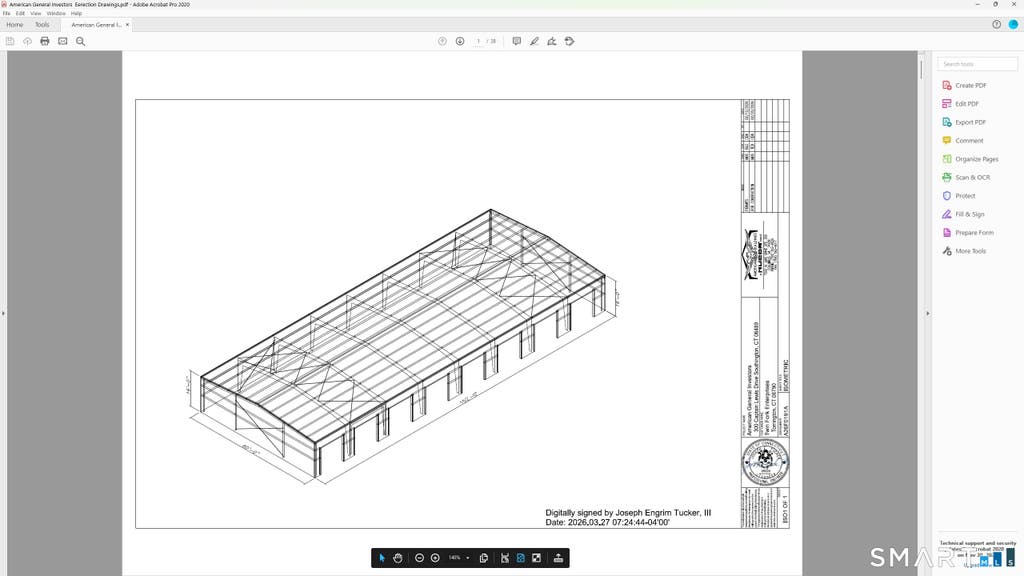Zoom in with plus circle icon

(x=435, y=558)
